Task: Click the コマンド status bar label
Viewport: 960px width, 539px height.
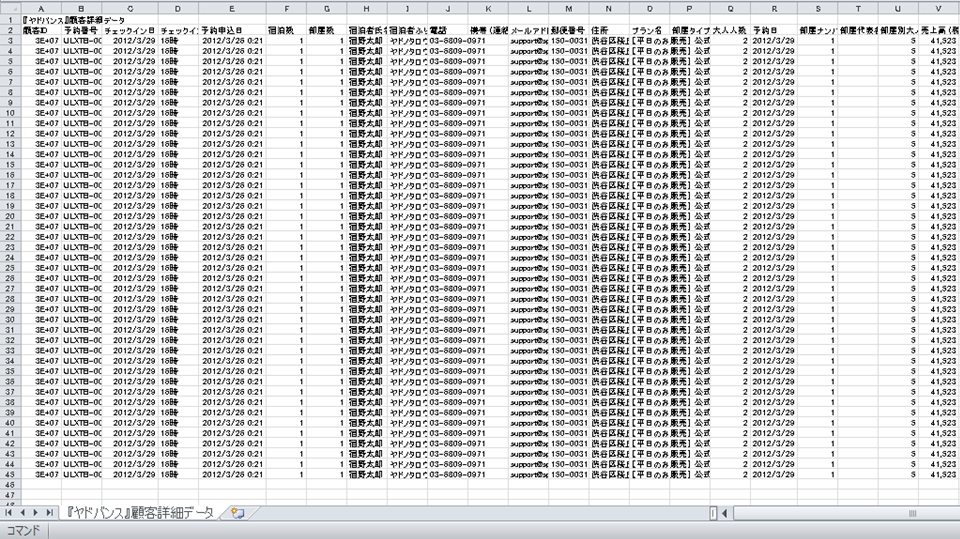Action: point(23,530)
